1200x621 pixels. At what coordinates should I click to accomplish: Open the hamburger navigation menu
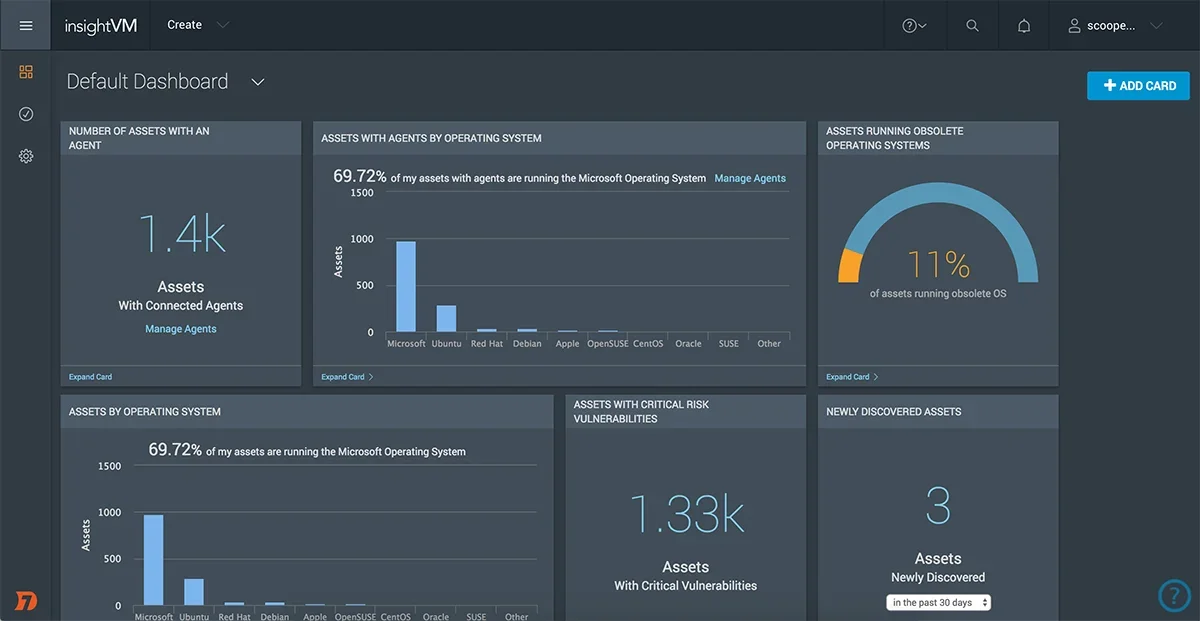click(x=26, y=25)
